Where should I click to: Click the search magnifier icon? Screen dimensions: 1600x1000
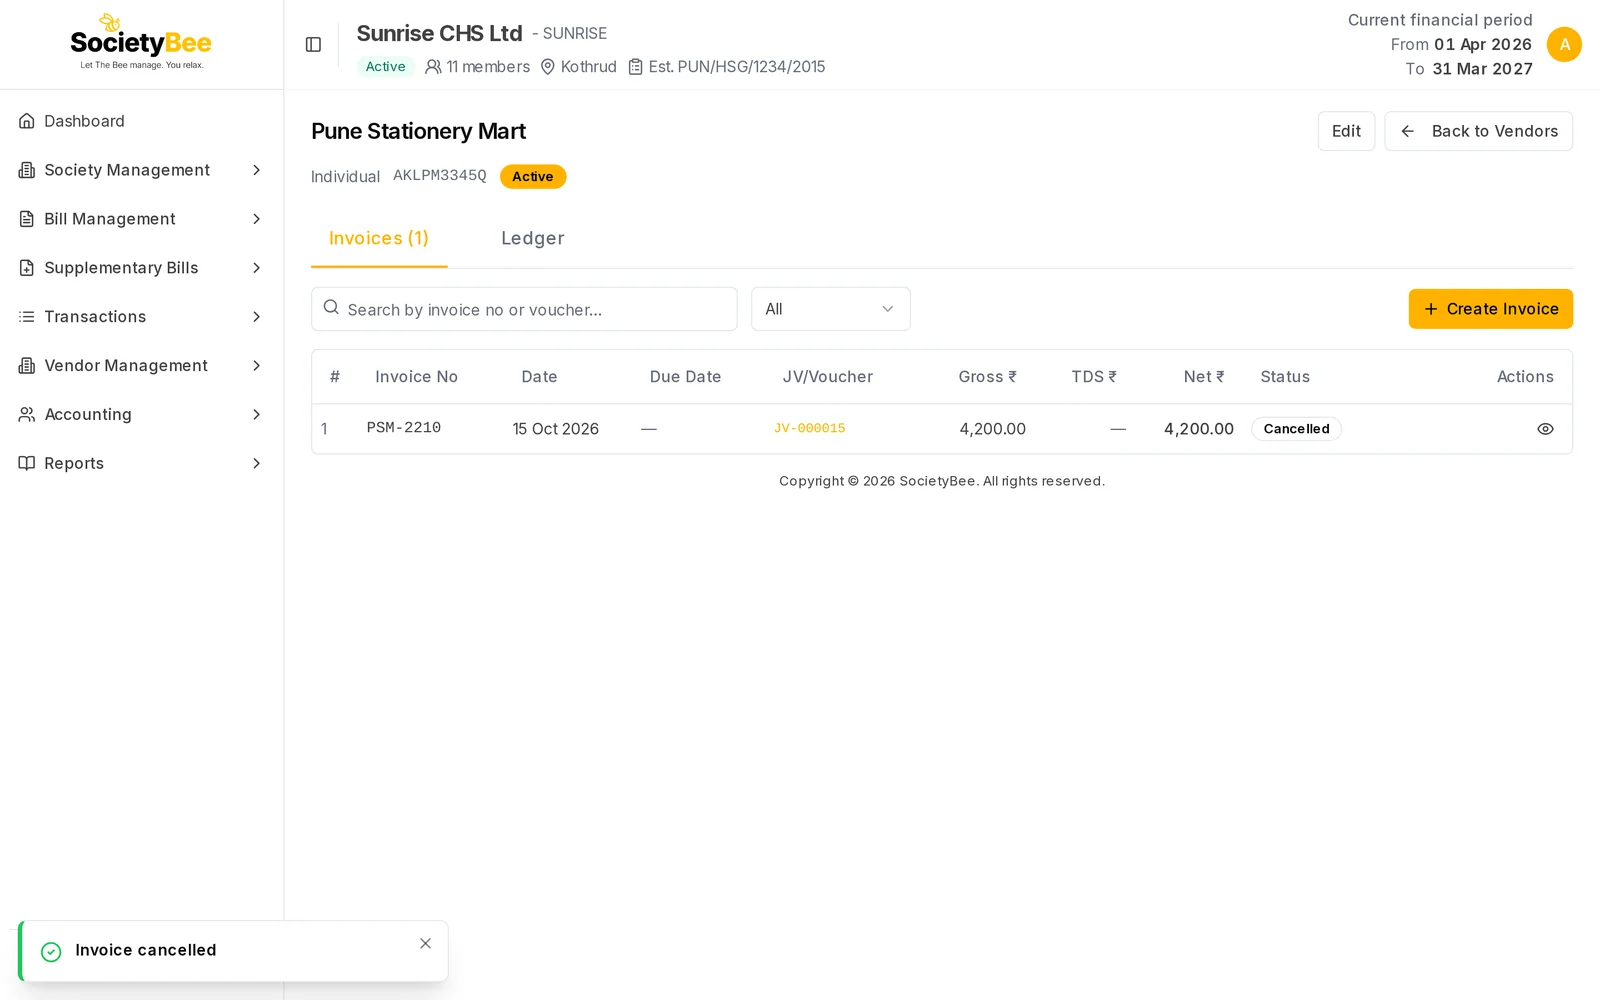331,308
